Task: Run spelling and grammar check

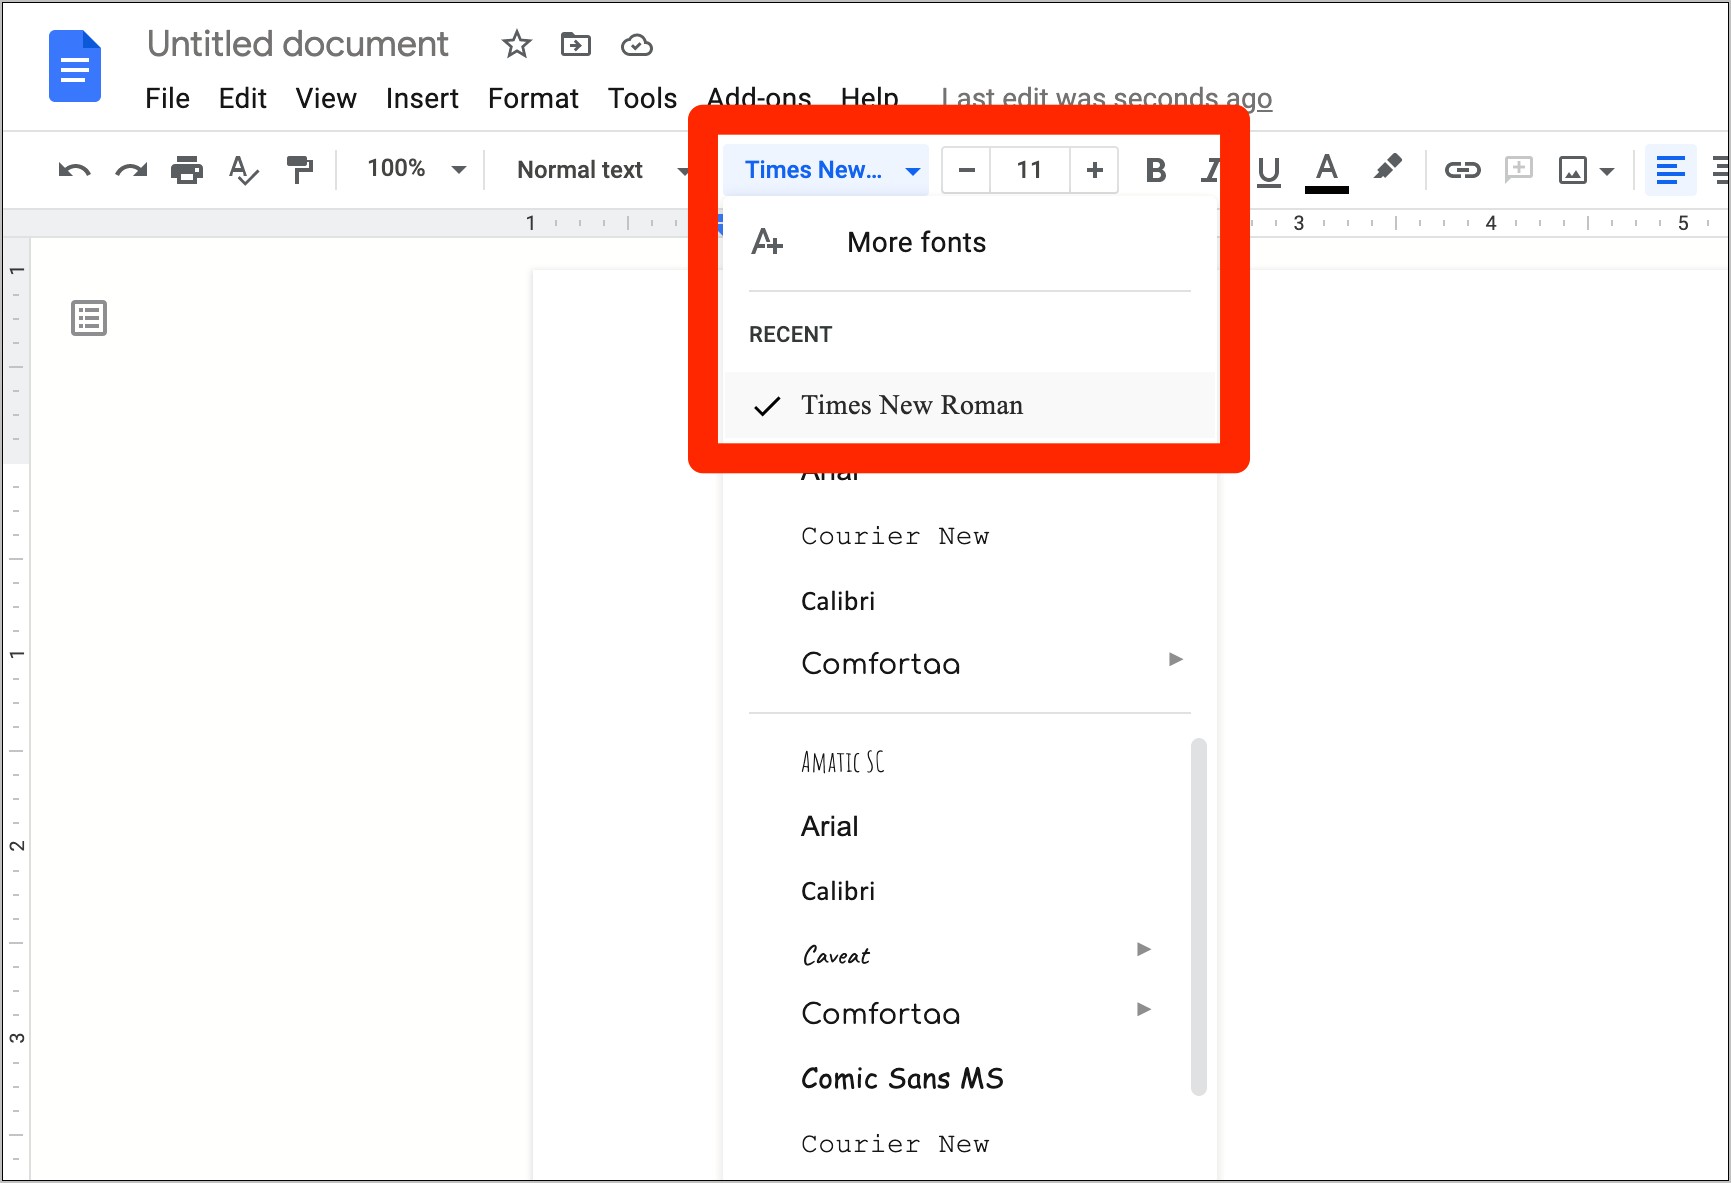Action: click(243, 170)
